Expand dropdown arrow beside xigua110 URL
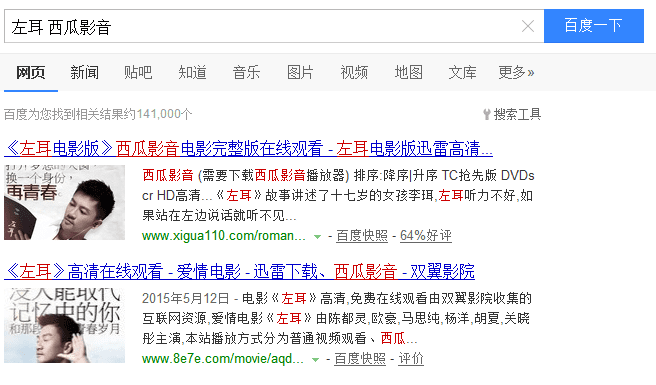Screen dimensions: 656x385 [x=318, y=237]
